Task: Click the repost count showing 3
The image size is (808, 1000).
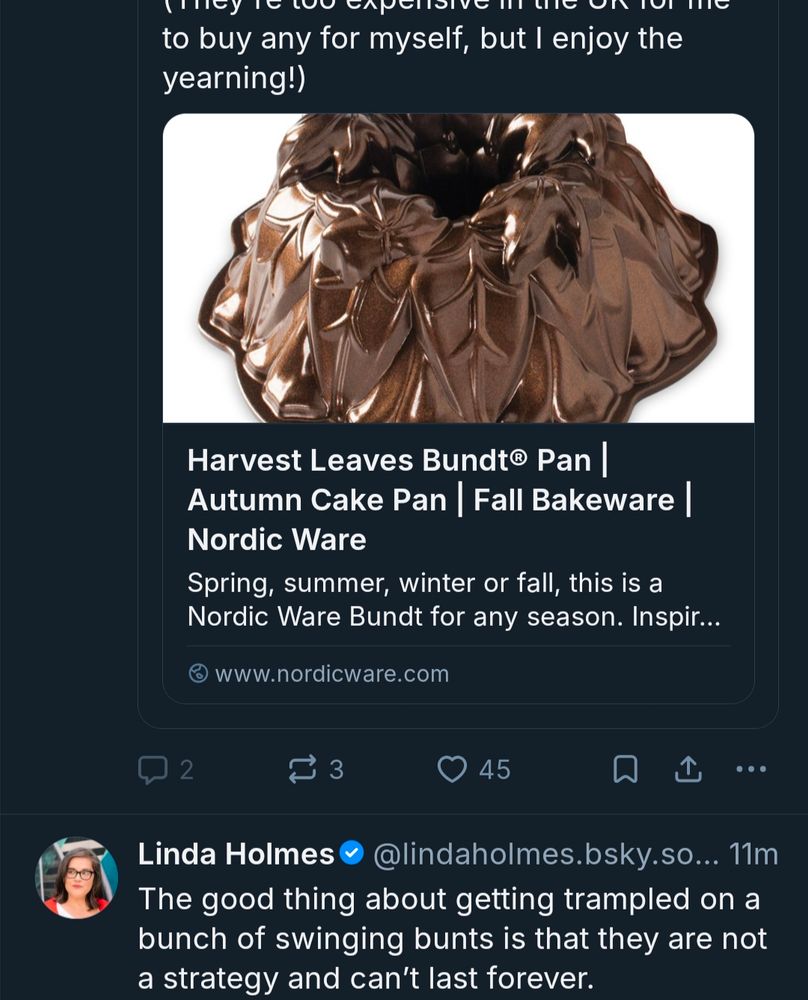Action: (x=337, y=769)
